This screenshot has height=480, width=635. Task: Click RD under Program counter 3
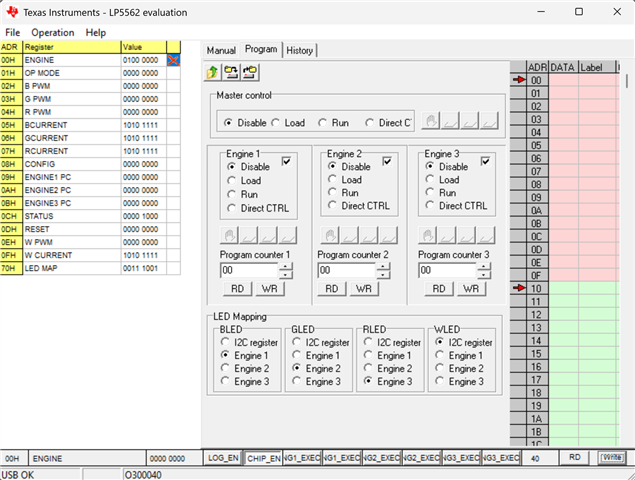pyautogui.click(x=439, y=289)
